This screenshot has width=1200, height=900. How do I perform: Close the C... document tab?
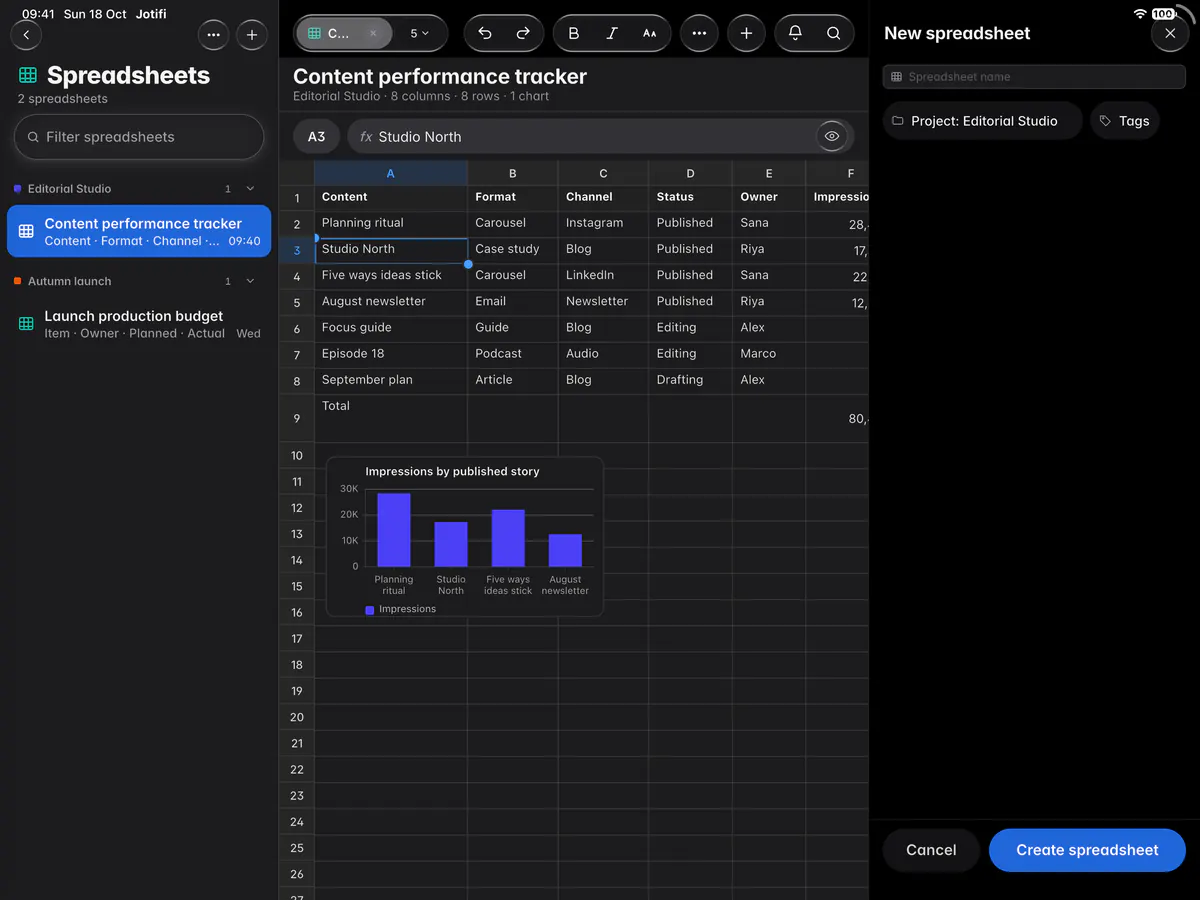(373, 33)
